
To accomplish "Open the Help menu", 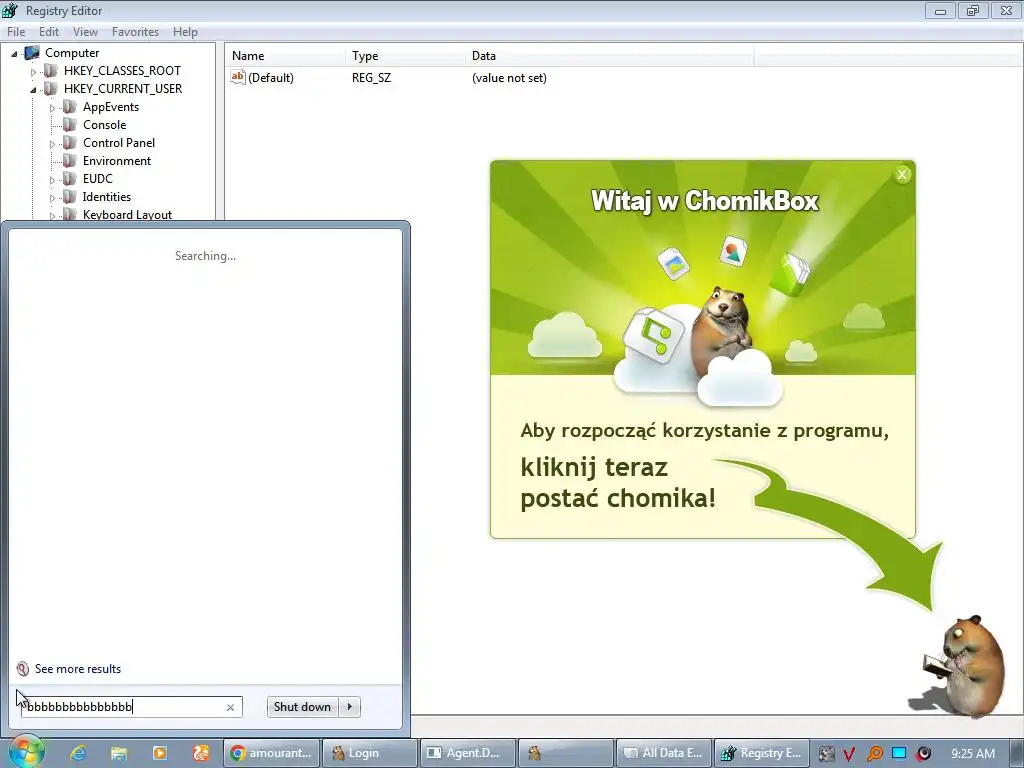I will [185, 31].
